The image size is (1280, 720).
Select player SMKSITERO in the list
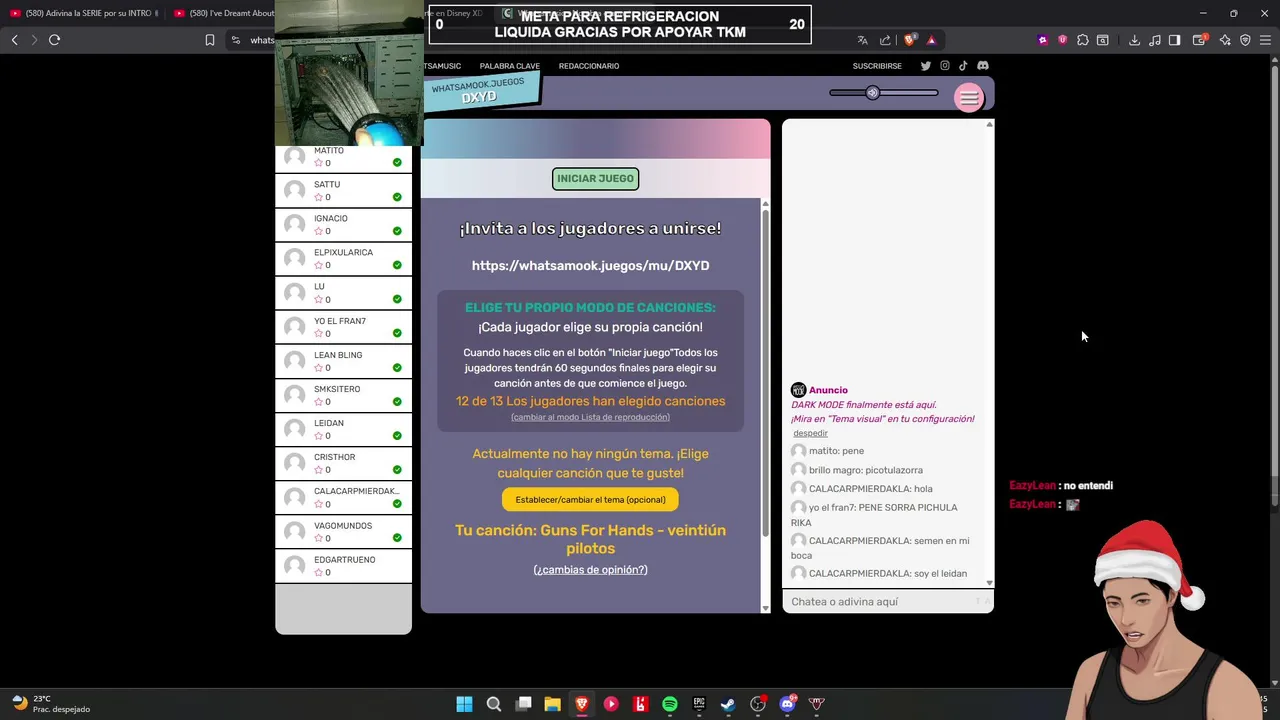[x=343, y=395]
